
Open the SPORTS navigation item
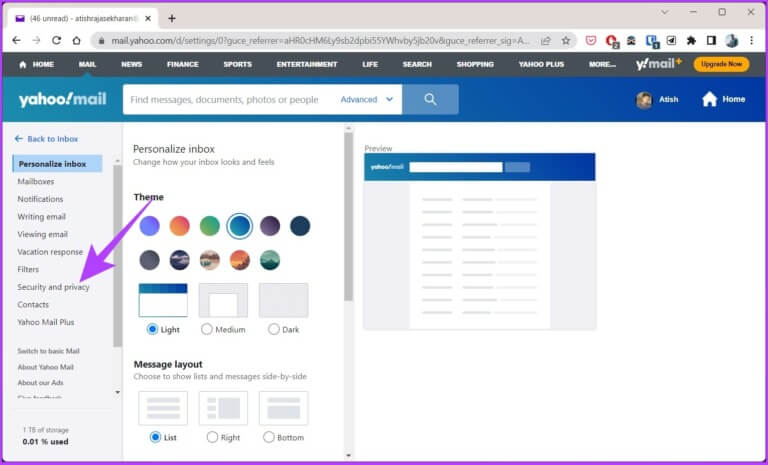point(237,64)
